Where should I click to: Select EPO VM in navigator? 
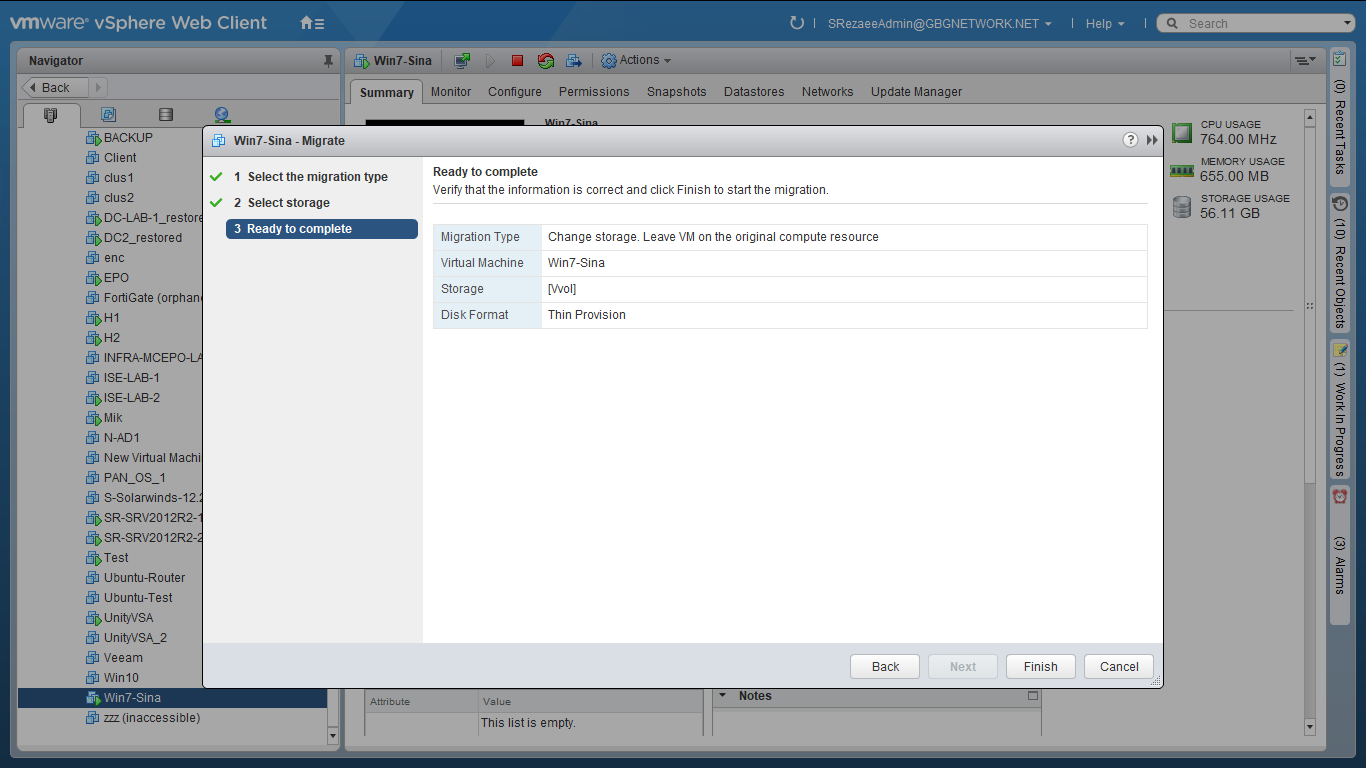pyautogui.click(x=116, y=278)
